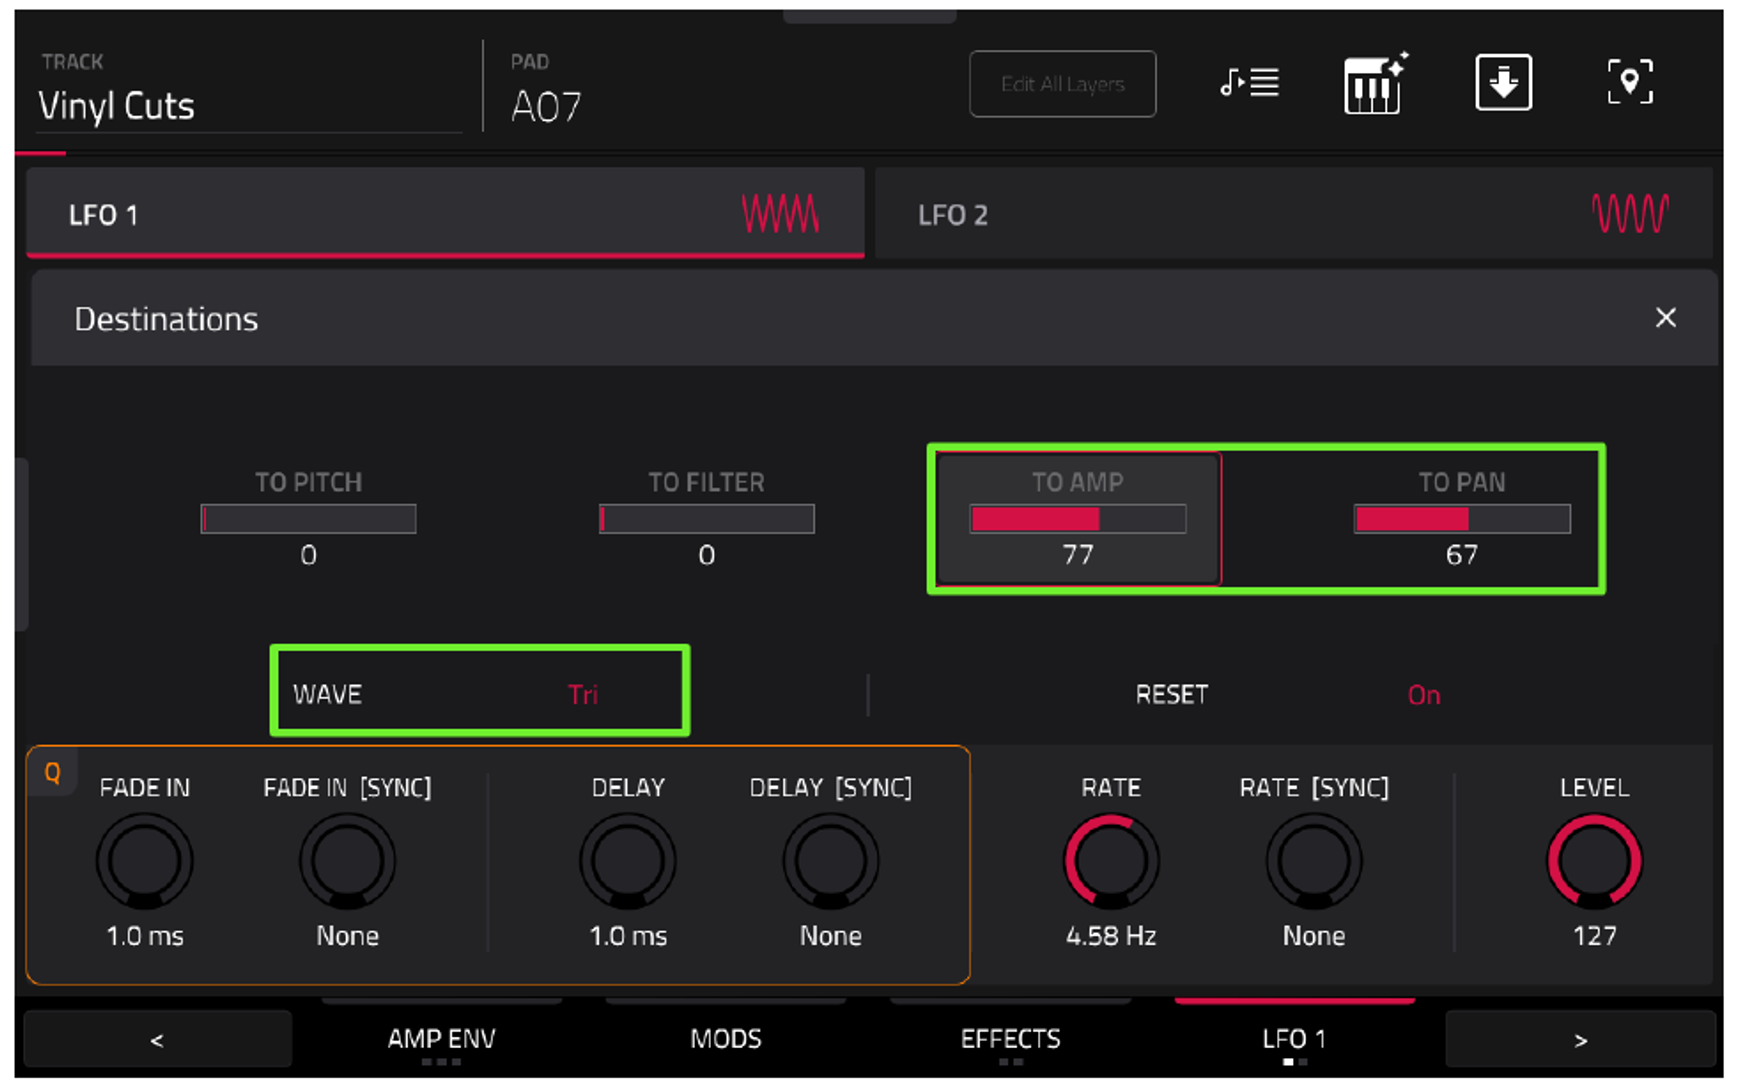Image resolution: width=1737 pixels, height=1090 pixels.
Task: Go to previous tabs with left arrow
Action: 157,1040
